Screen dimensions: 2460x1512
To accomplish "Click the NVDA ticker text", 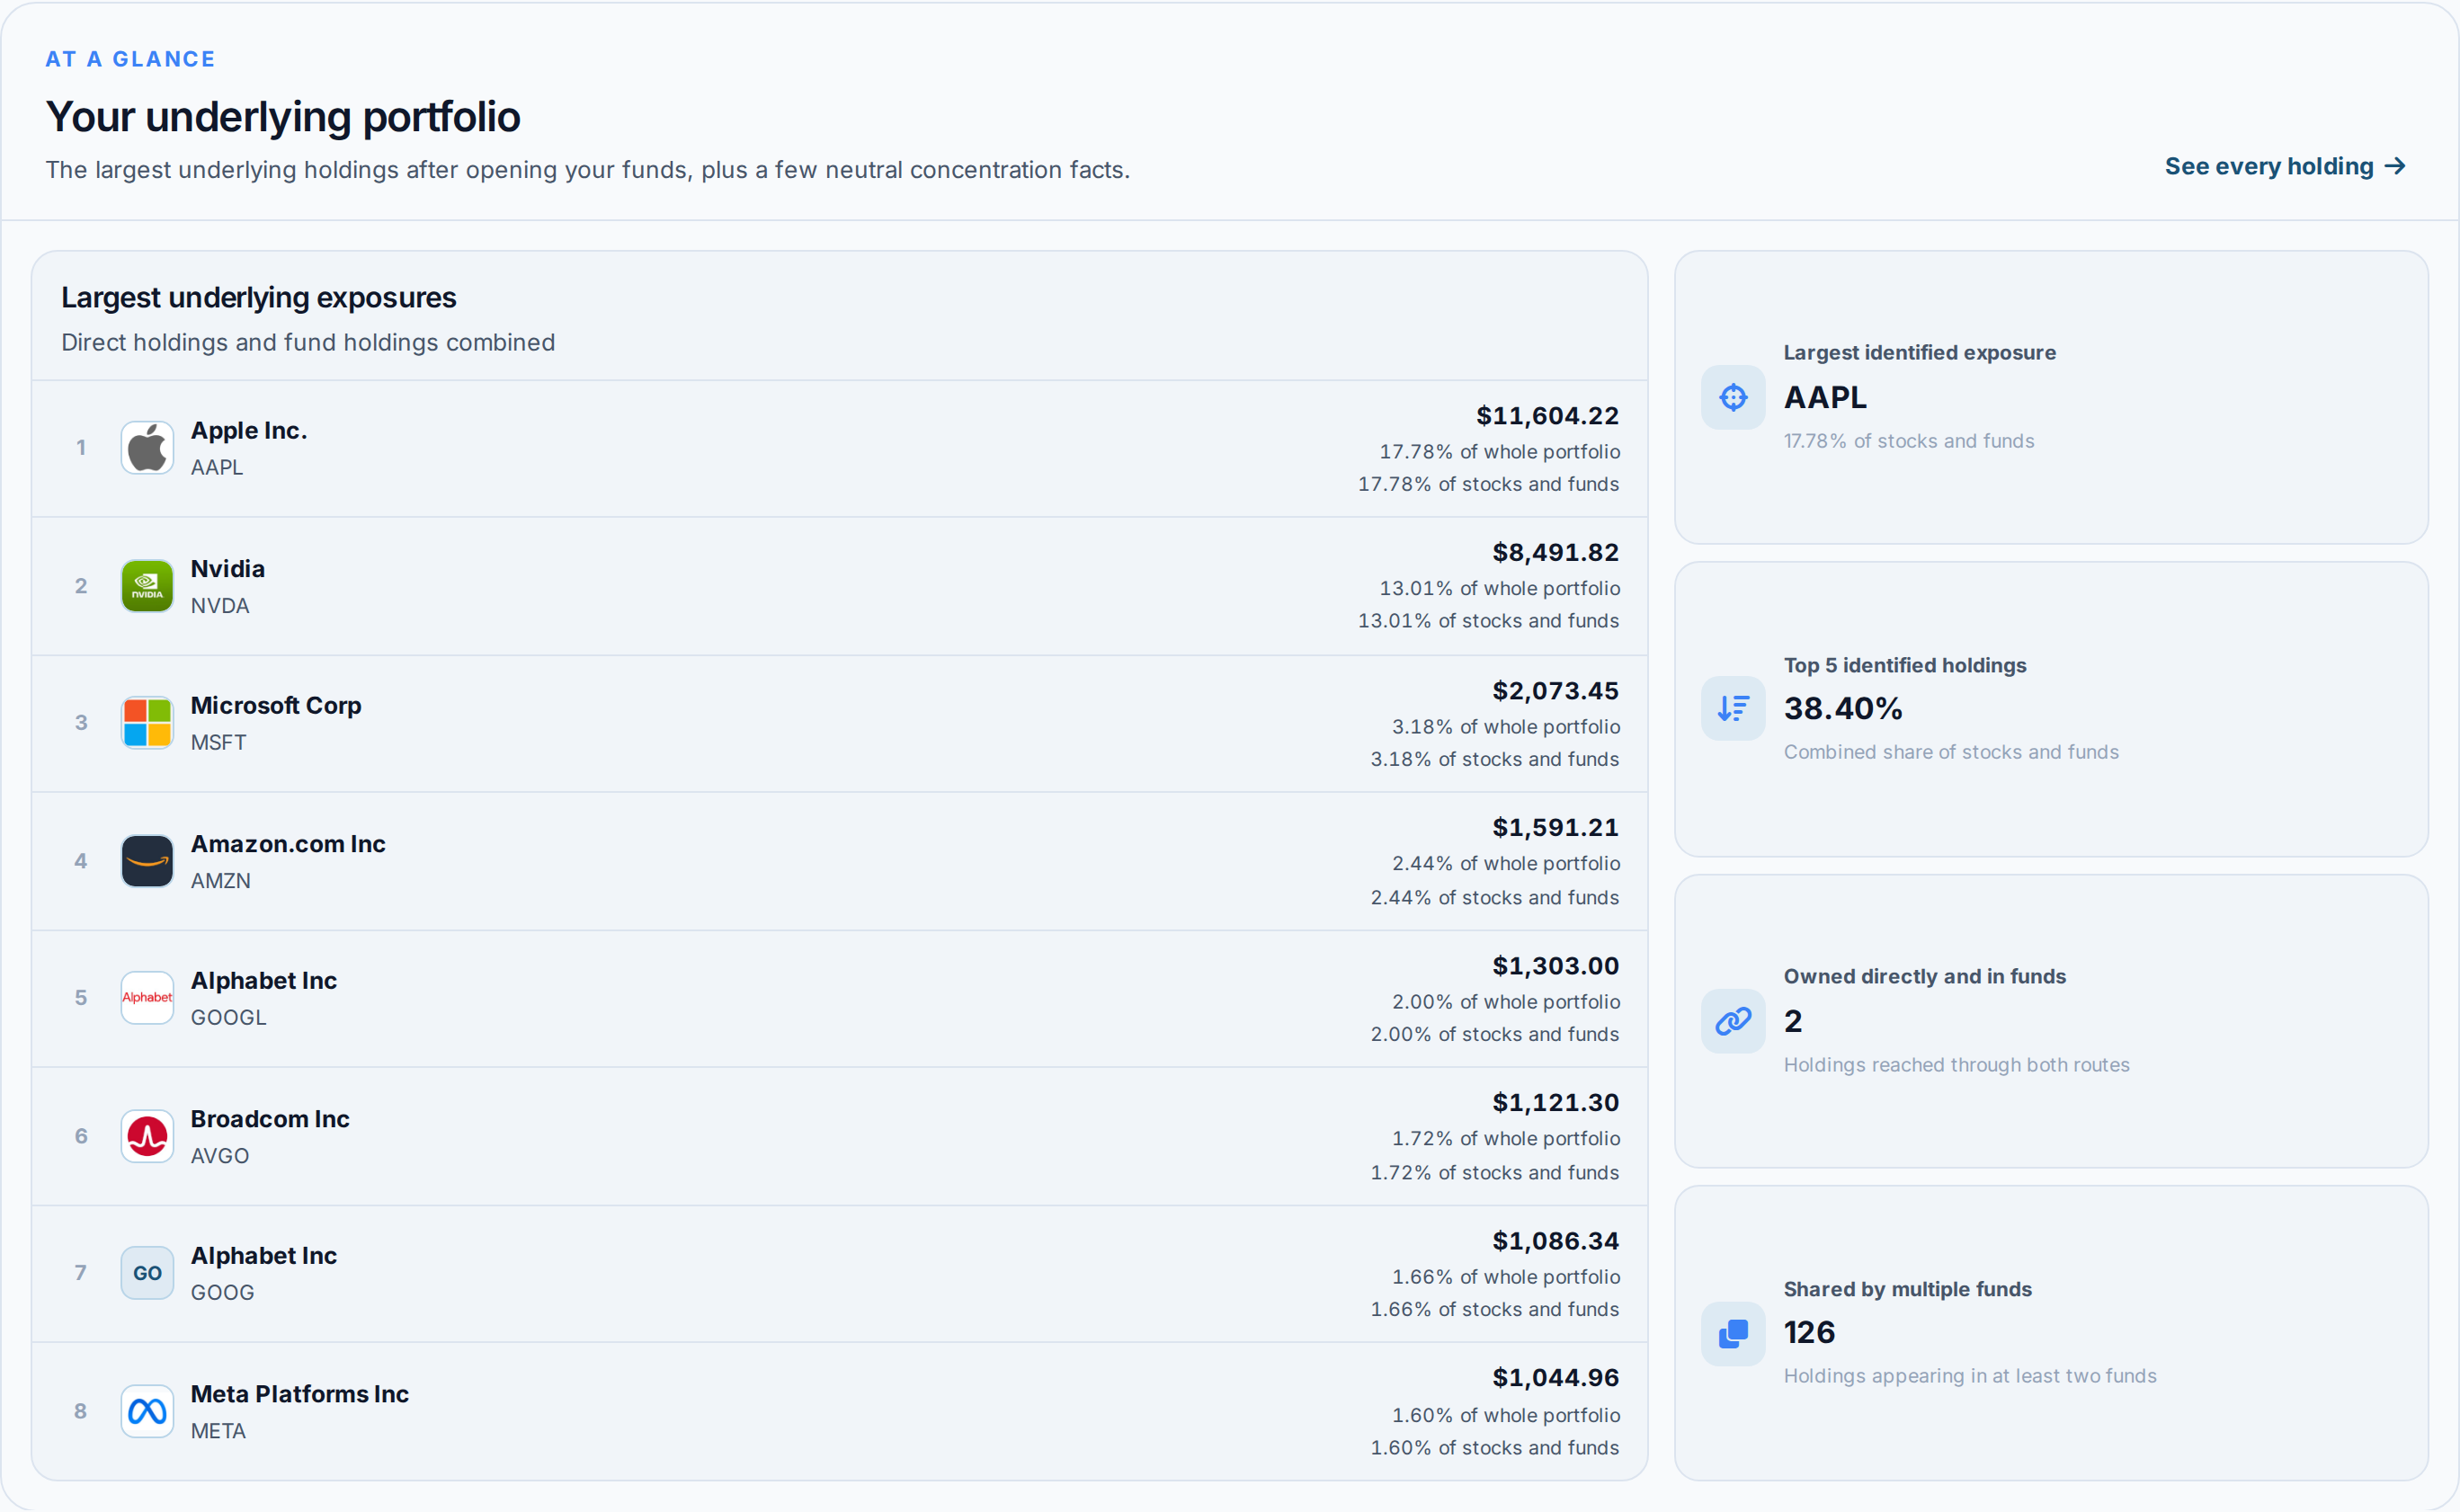I will click(x=220, y=606).
